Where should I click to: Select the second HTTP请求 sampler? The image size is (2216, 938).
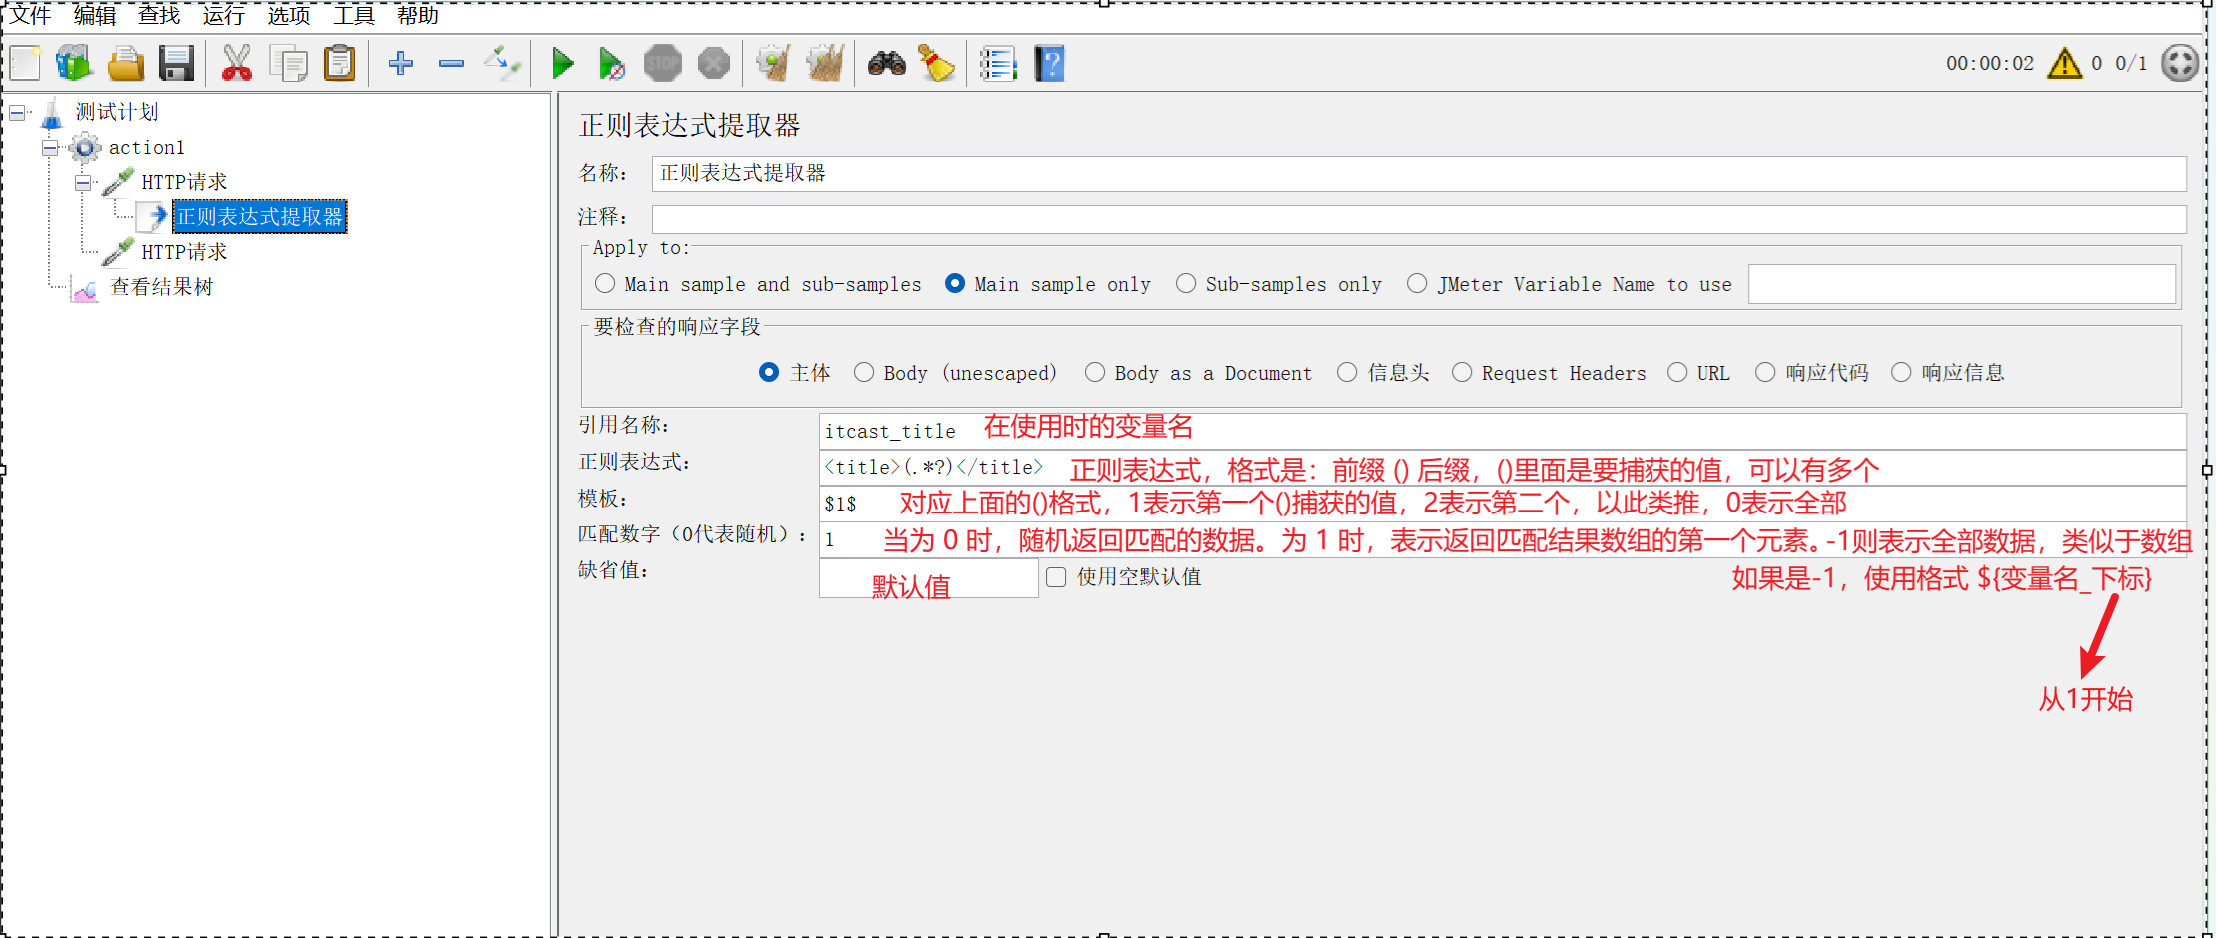click(184, 252)
